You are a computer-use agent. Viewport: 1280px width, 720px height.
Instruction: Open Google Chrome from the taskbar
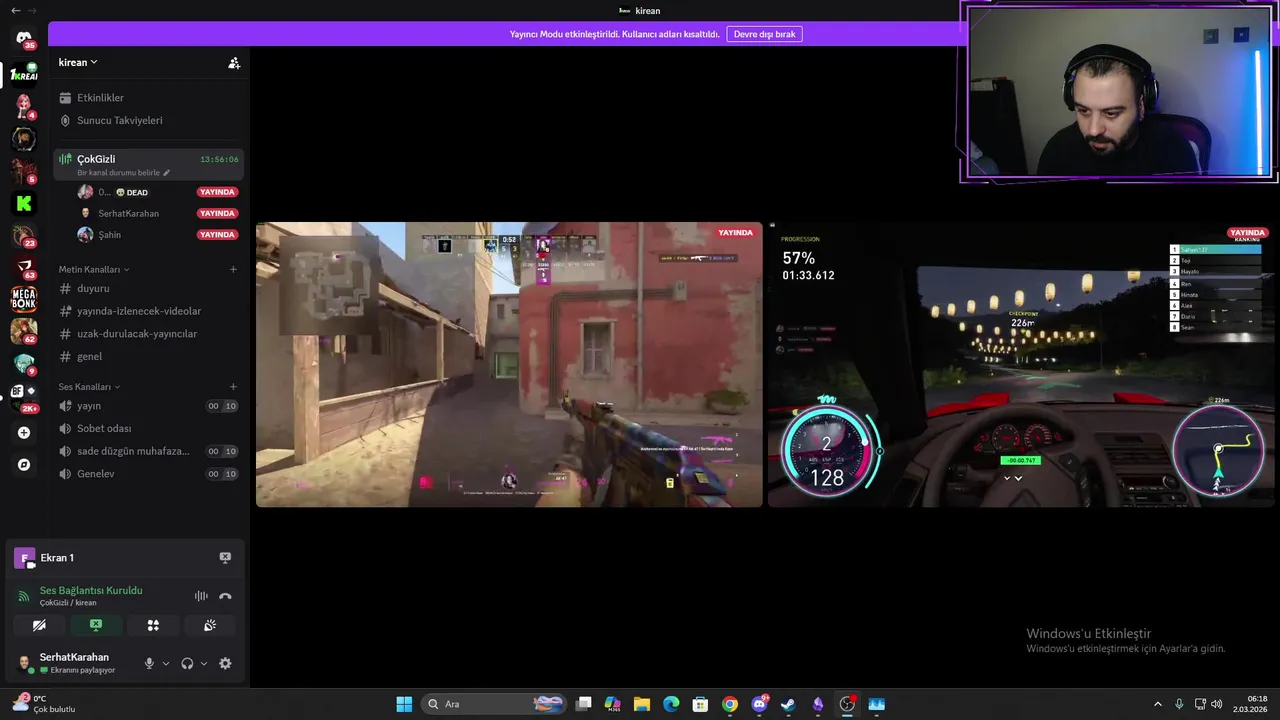point(730,704)
